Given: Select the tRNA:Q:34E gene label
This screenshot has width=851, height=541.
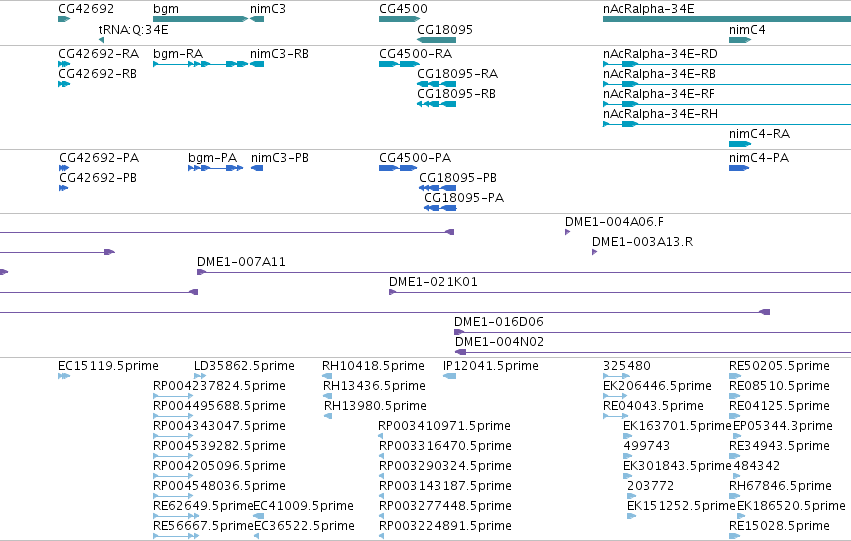Looking at the screenshot, I should pos(134,29).
